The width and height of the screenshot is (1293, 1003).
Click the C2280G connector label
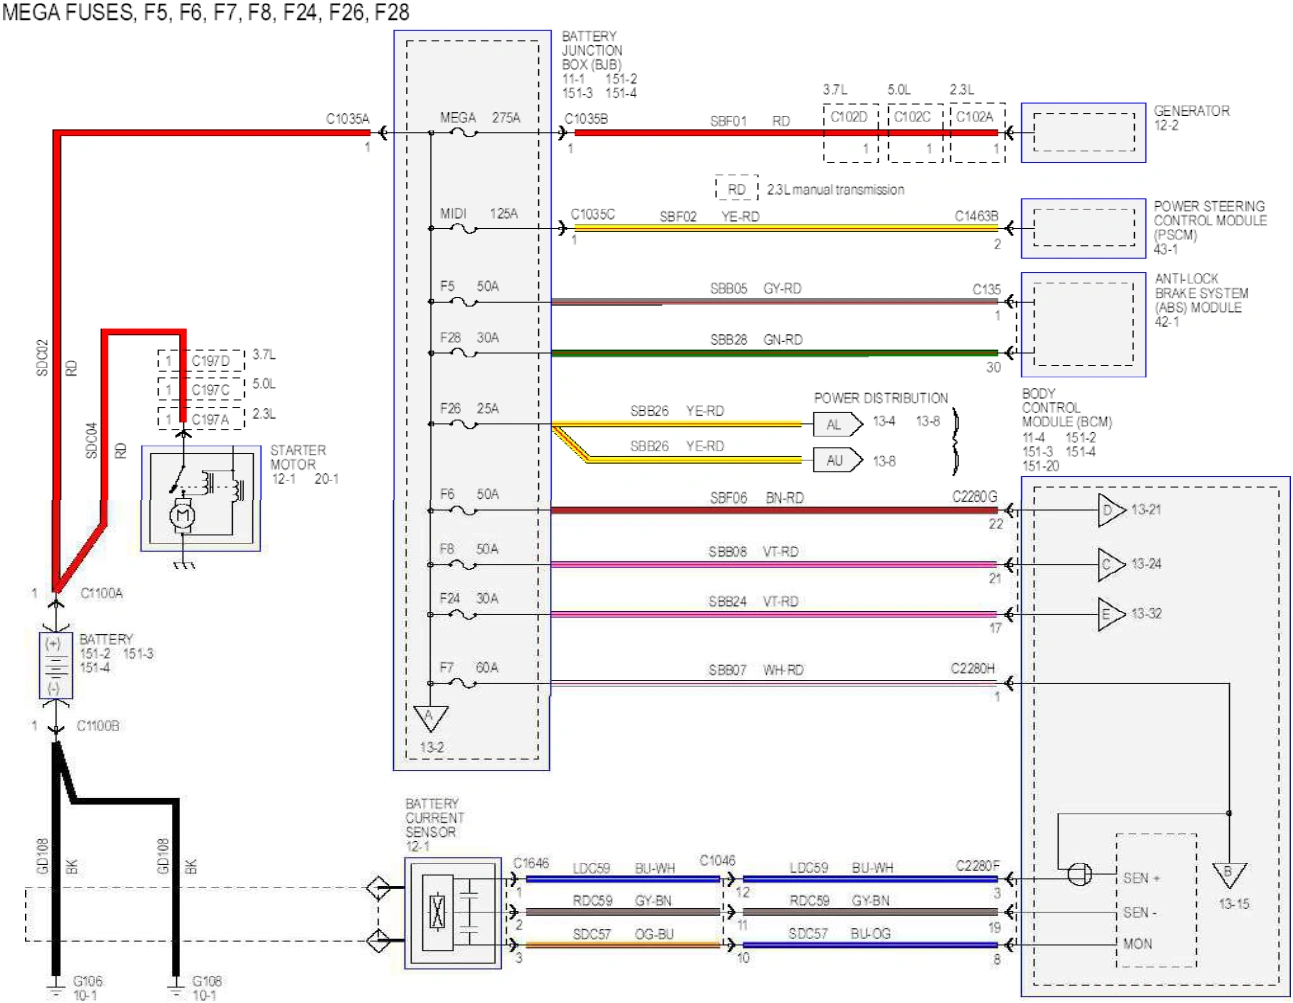[975, 497]
